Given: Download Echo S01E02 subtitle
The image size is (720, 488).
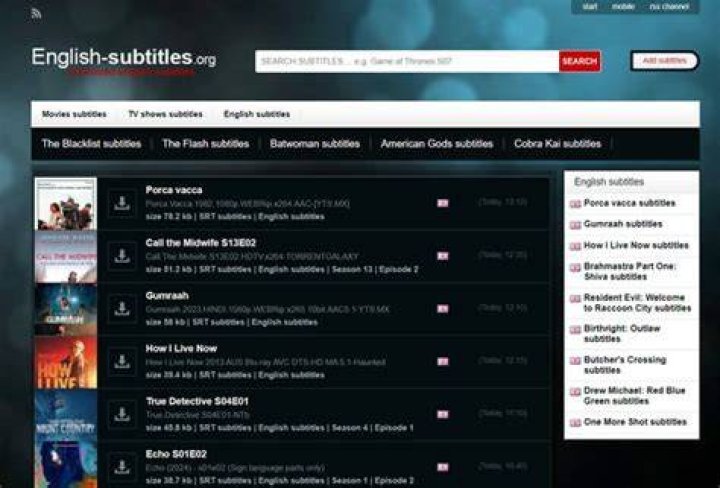Looking at the screenshot, I should point(122,467).
